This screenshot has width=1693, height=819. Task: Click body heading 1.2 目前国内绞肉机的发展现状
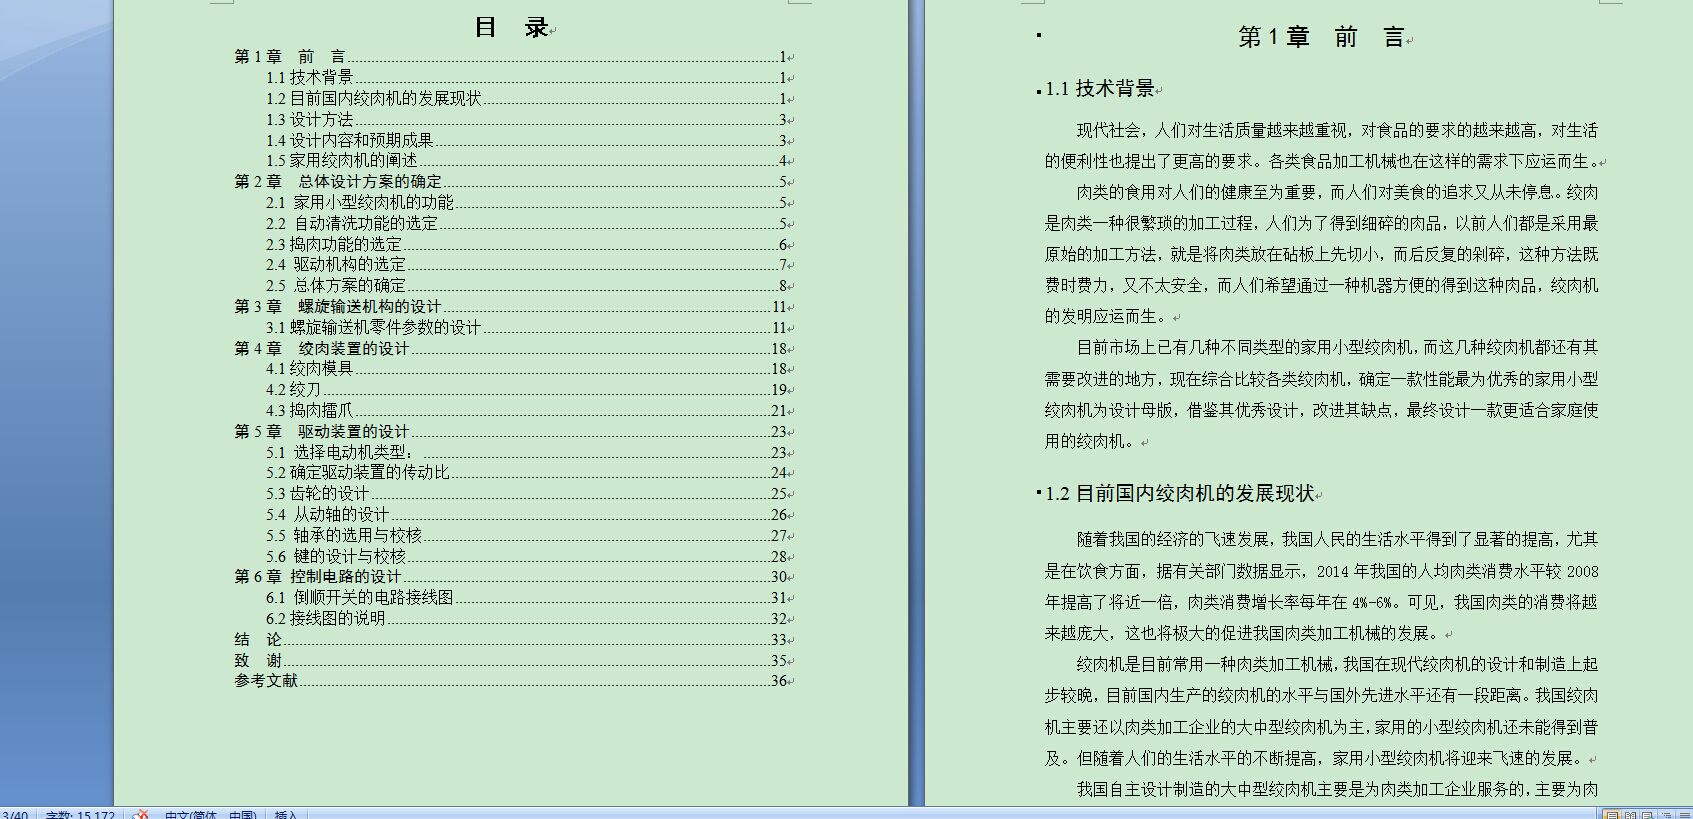pyautogui.click(x=1180, y=494)
